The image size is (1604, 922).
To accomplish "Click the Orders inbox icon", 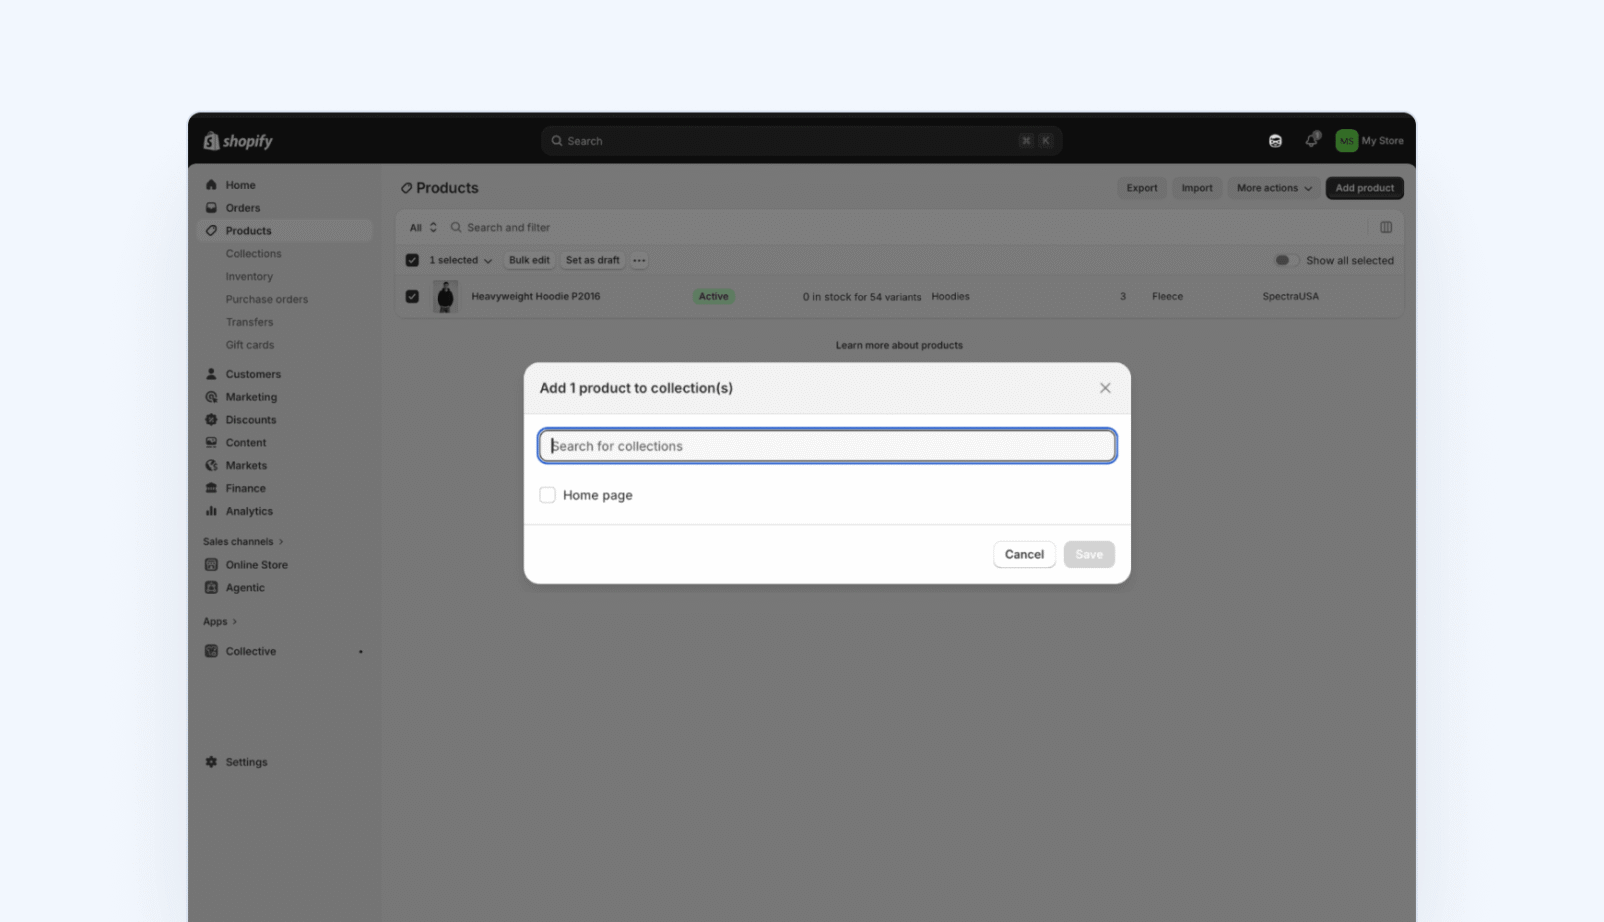I will click(x=211, y=208).
